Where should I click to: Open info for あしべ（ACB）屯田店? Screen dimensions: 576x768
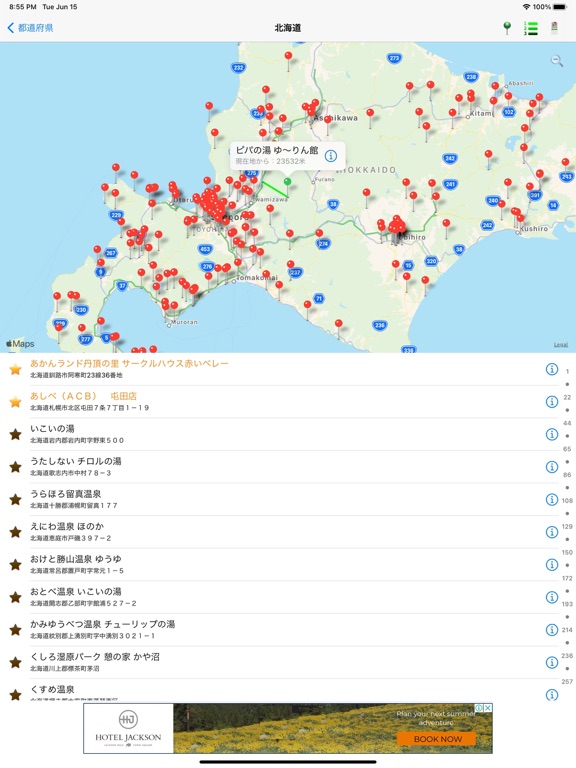point(552,402)
